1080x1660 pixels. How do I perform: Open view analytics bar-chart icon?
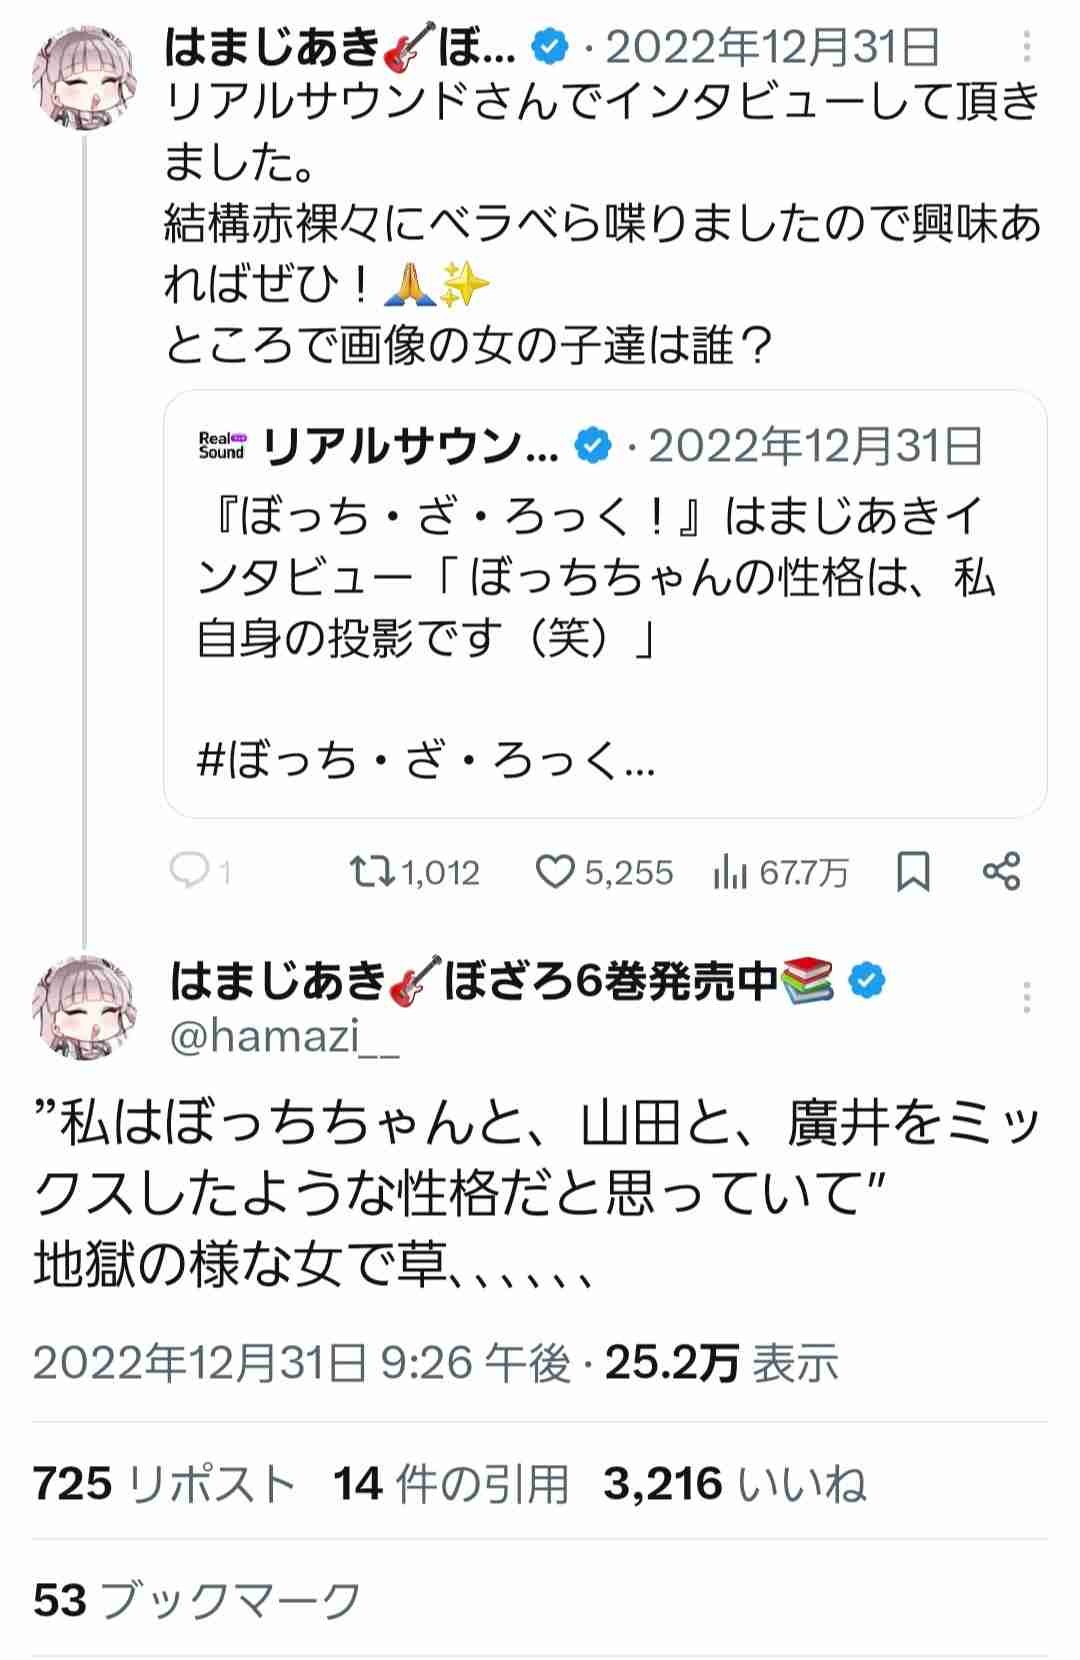(x=731, y=873)
